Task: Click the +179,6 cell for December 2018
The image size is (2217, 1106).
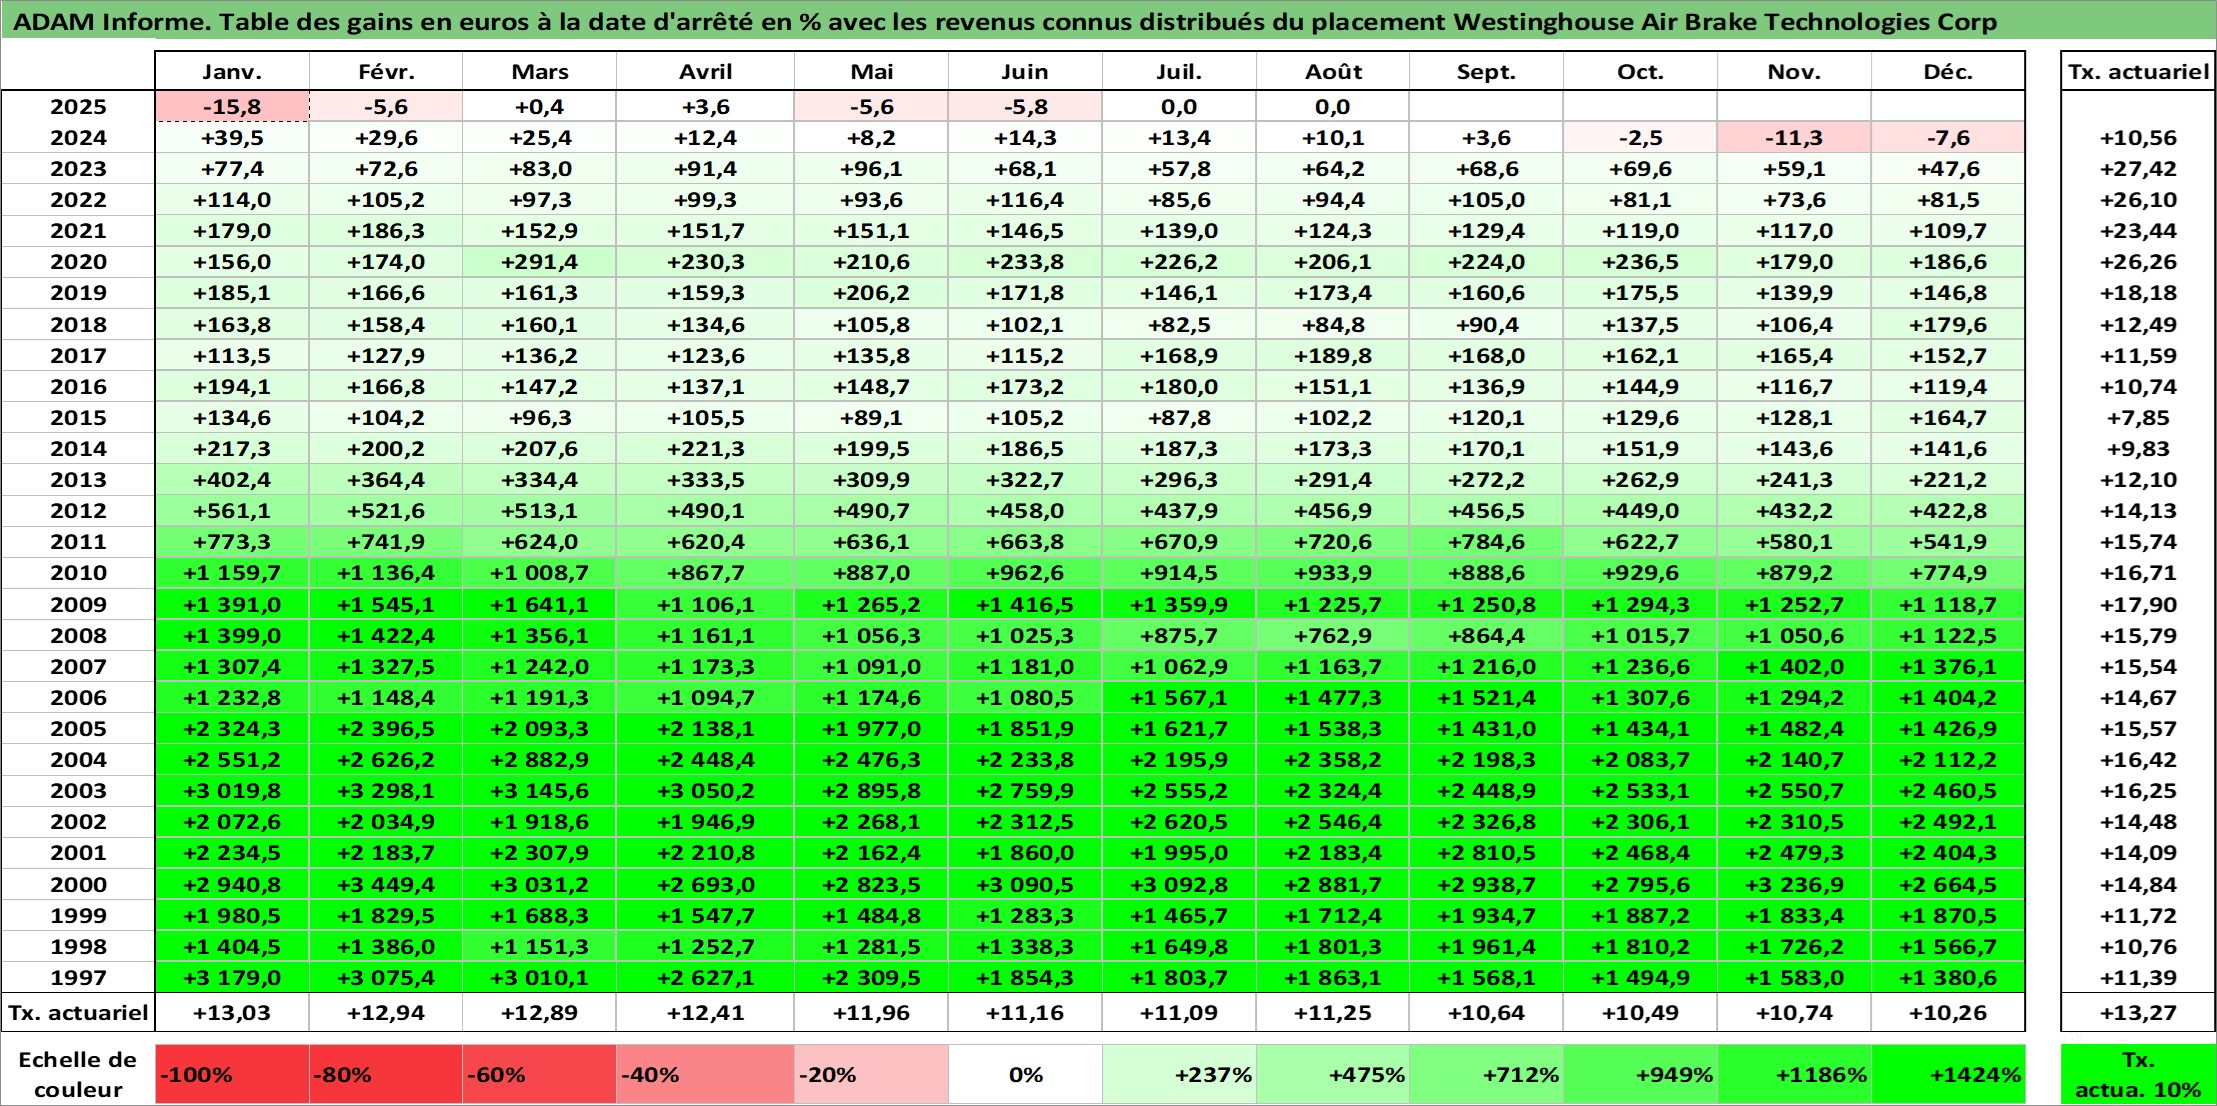Action: click(1948, 325)
